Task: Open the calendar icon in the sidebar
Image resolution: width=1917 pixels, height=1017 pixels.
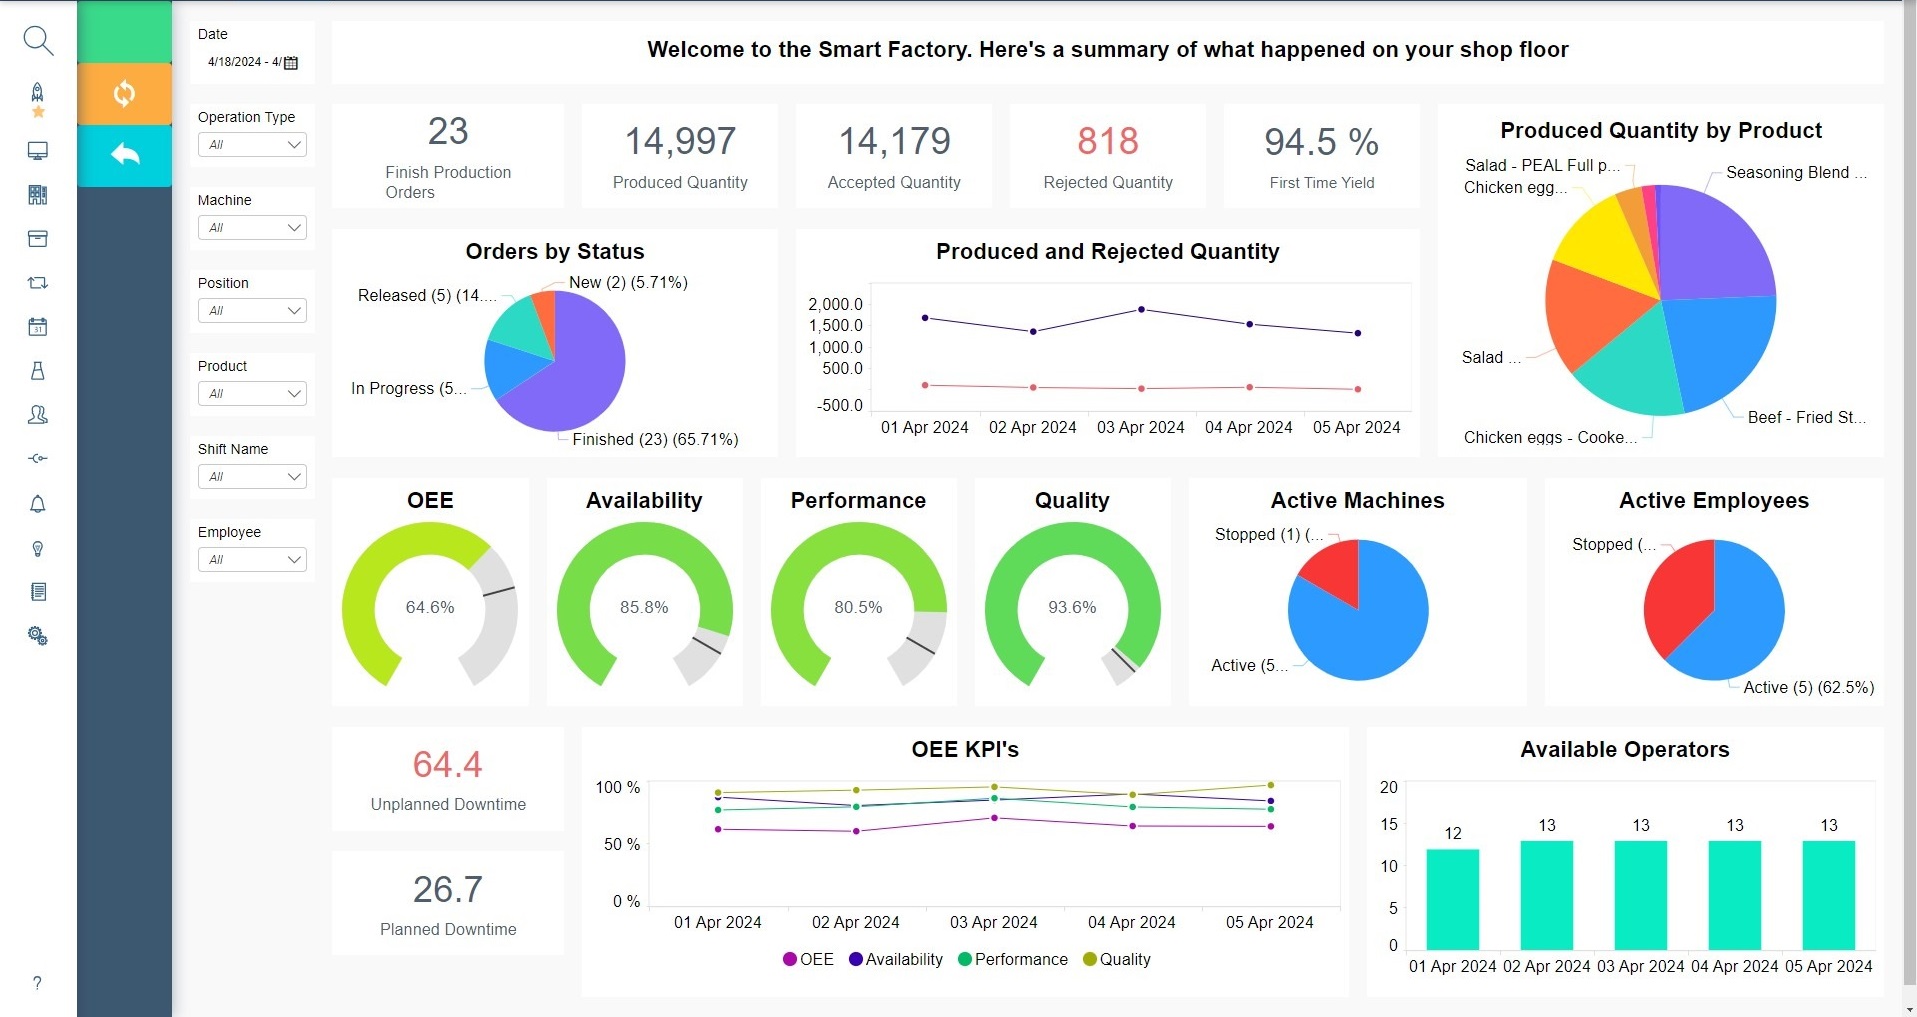Action: (38, 327)
